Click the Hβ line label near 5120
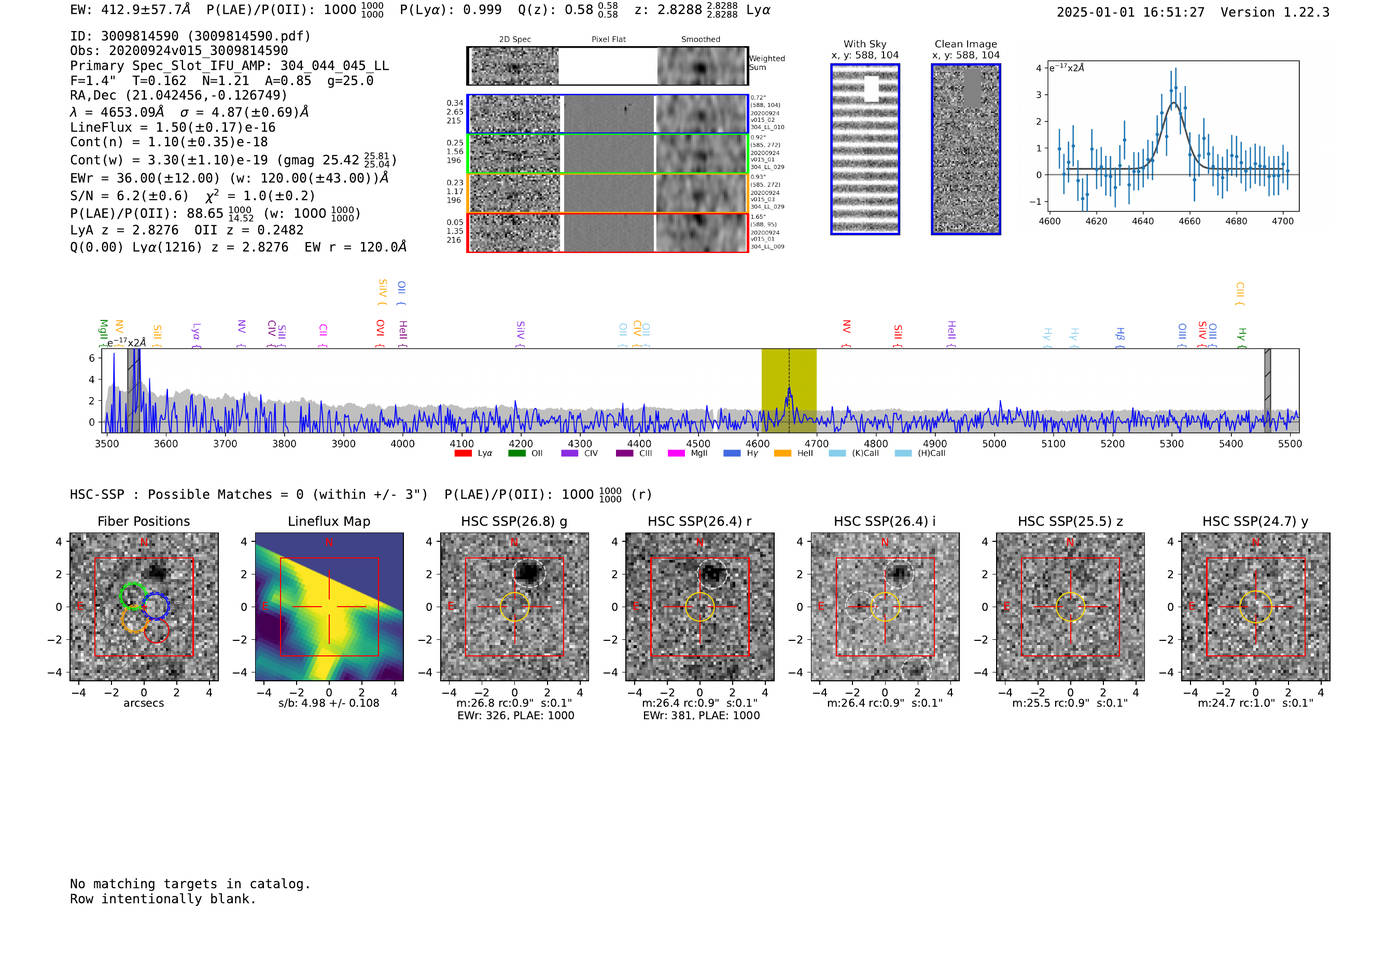The image size is (1400, 953). click(1120, 336)
